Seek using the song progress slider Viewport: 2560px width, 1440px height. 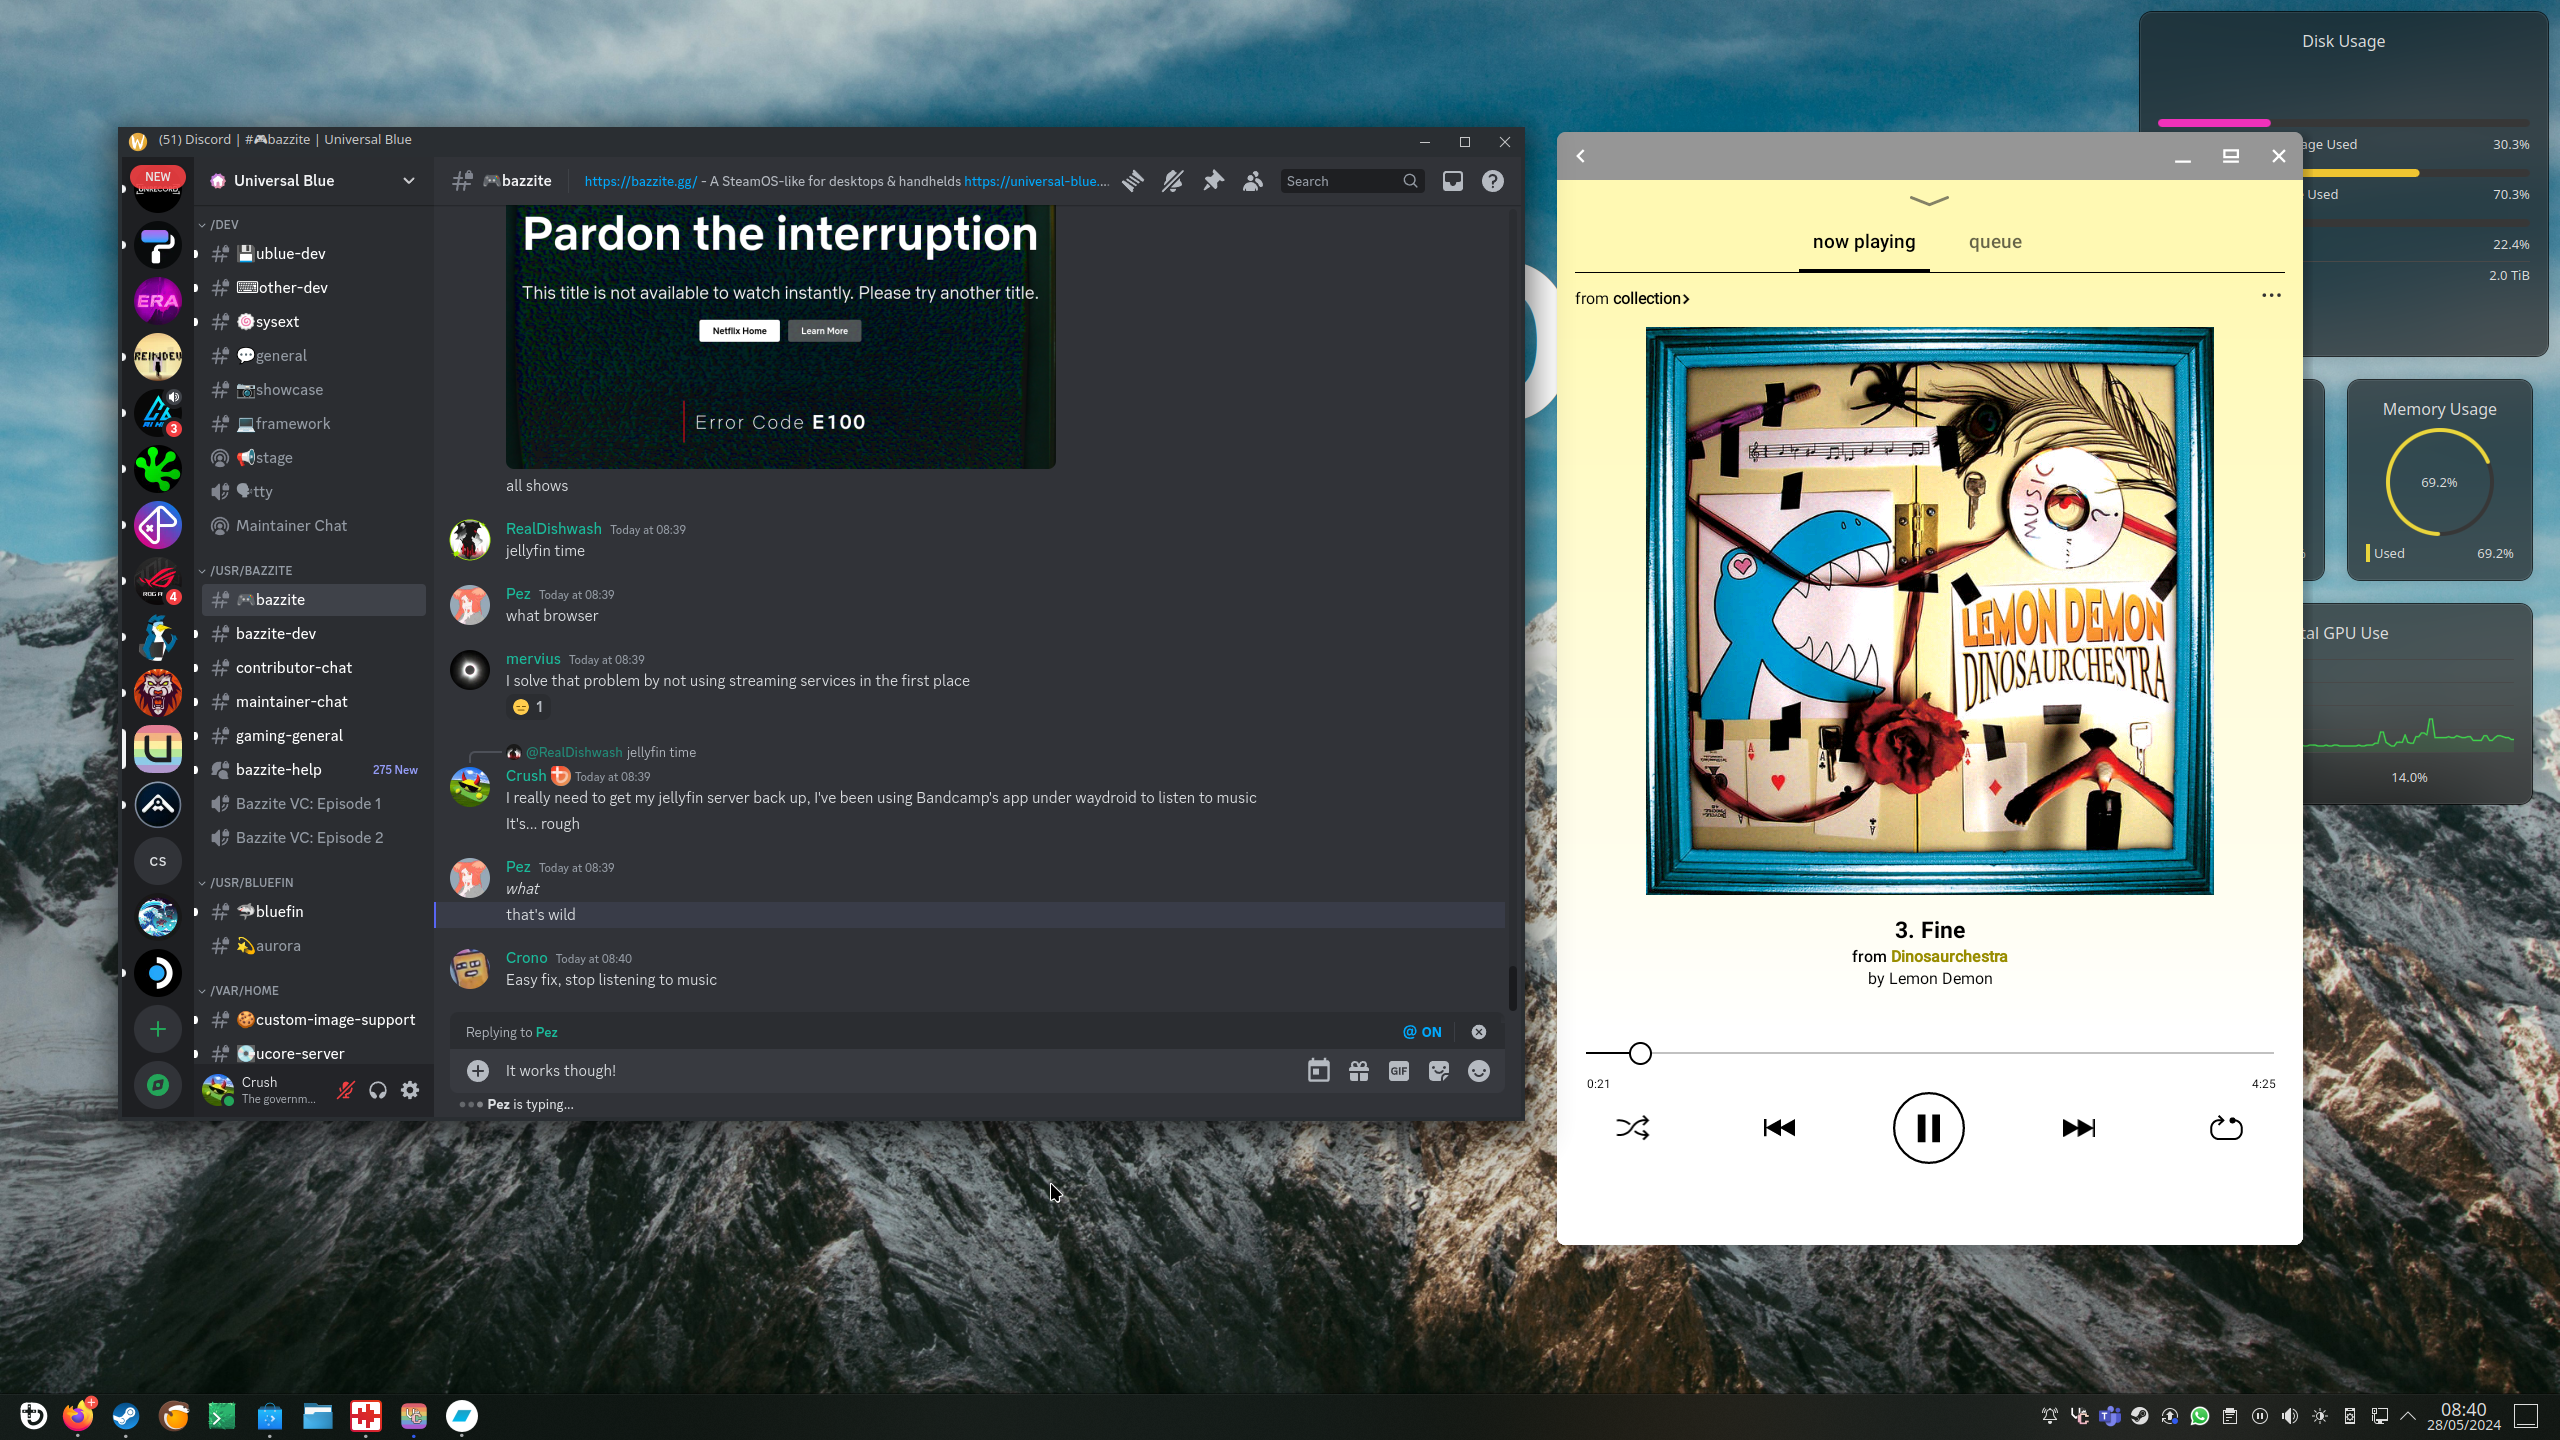coord(1639,1053)
